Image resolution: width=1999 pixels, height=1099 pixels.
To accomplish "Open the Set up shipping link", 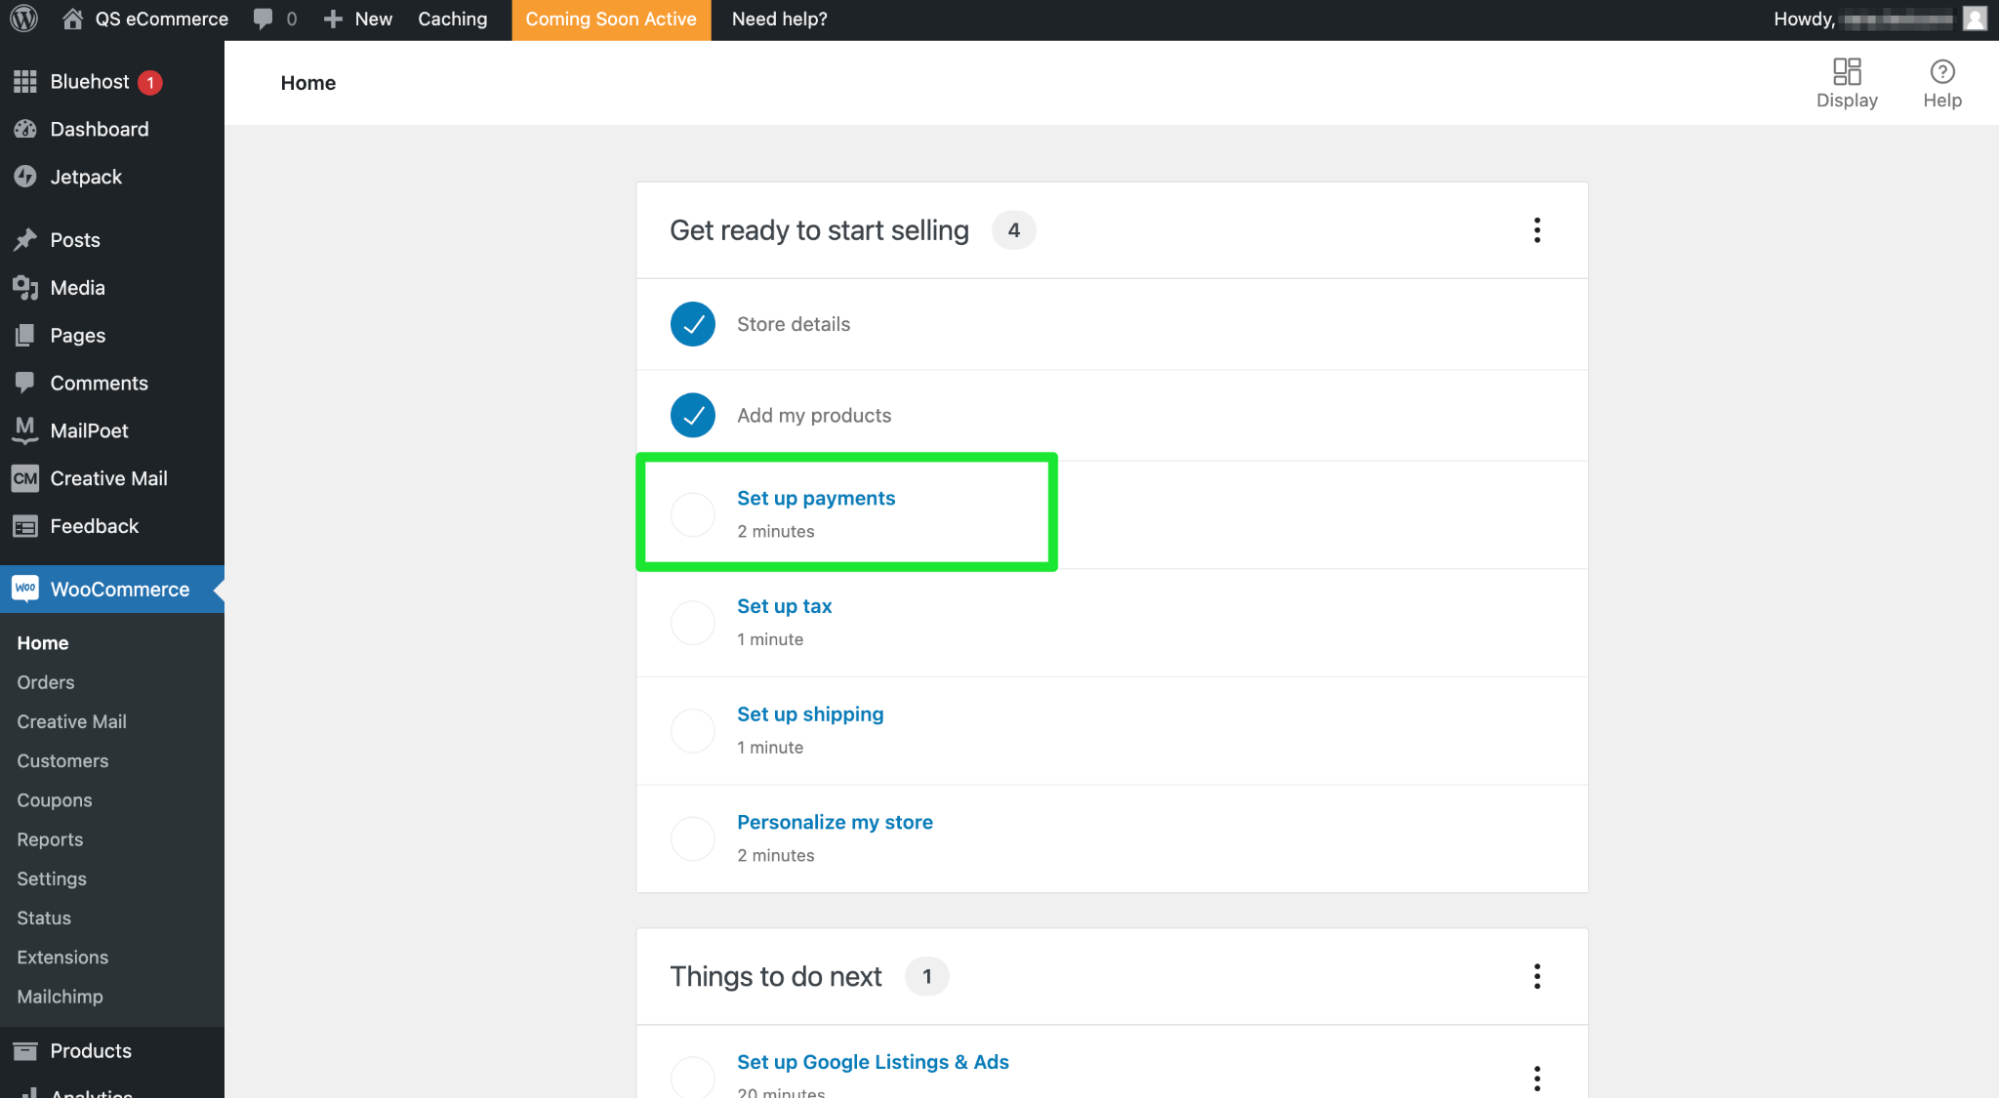I will 810,714.
